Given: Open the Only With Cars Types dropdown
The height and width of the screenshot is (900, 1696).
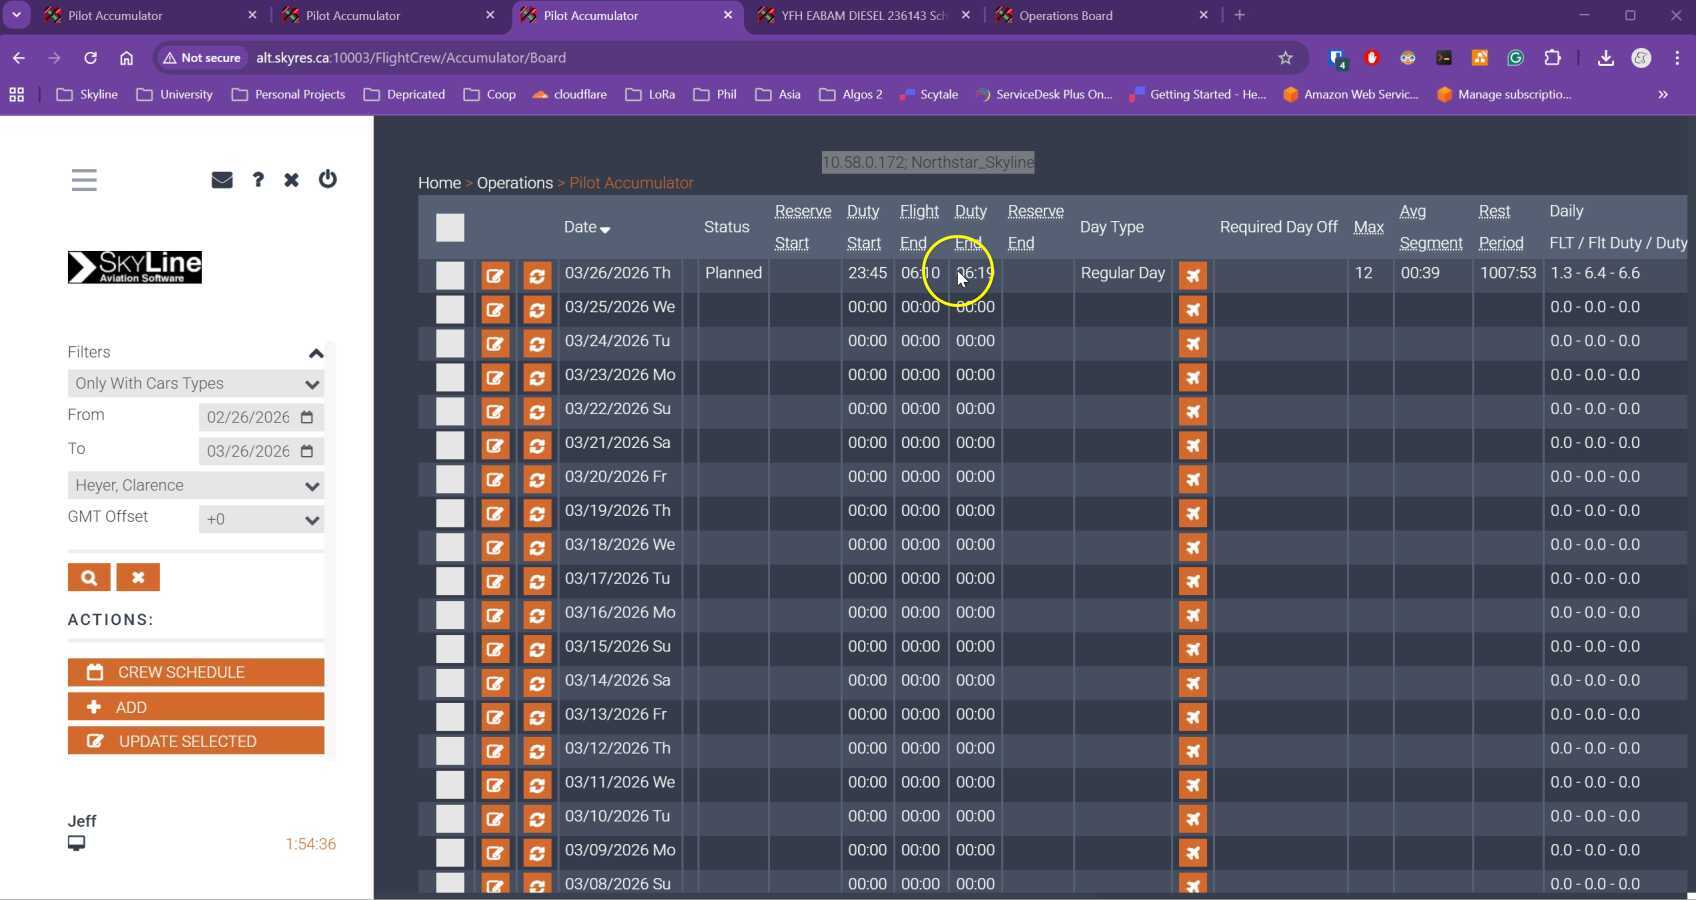Looking at the screenshot, I should 196,384.
